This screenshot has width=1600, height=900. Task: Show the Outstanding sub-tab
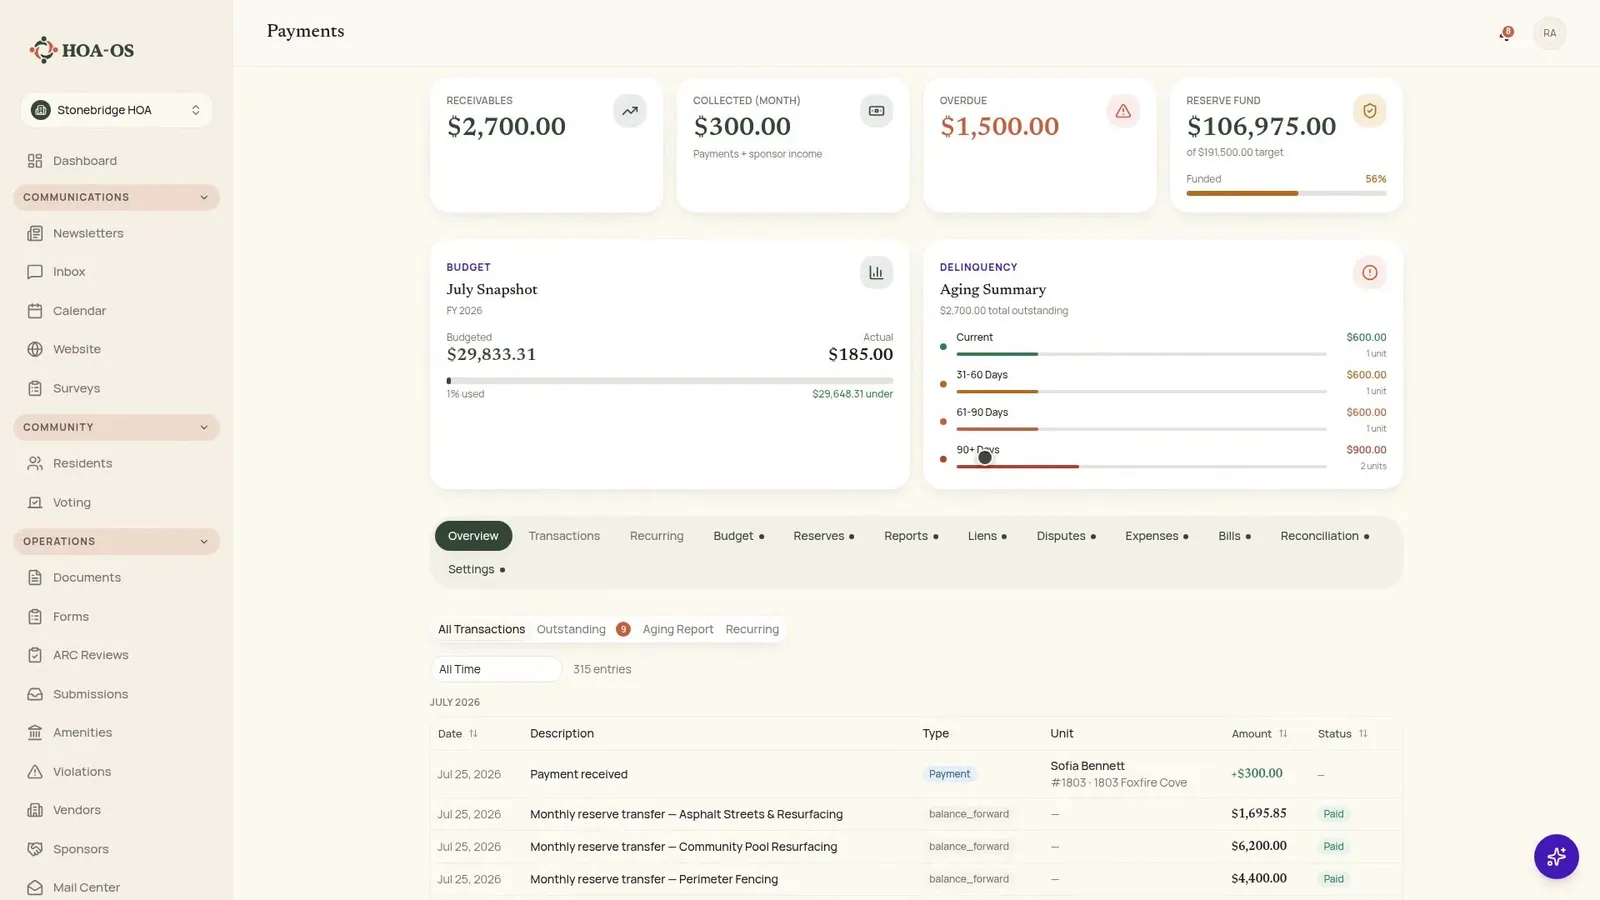pyautogui.click(x=583, y=629)
